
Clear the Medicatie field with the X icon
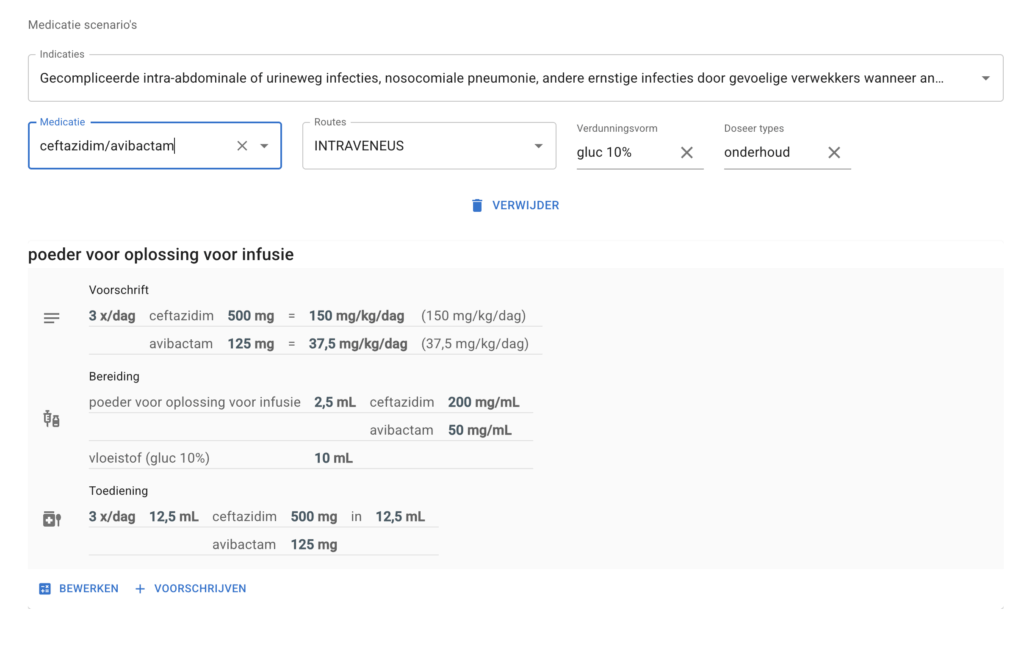pos(242,146)
